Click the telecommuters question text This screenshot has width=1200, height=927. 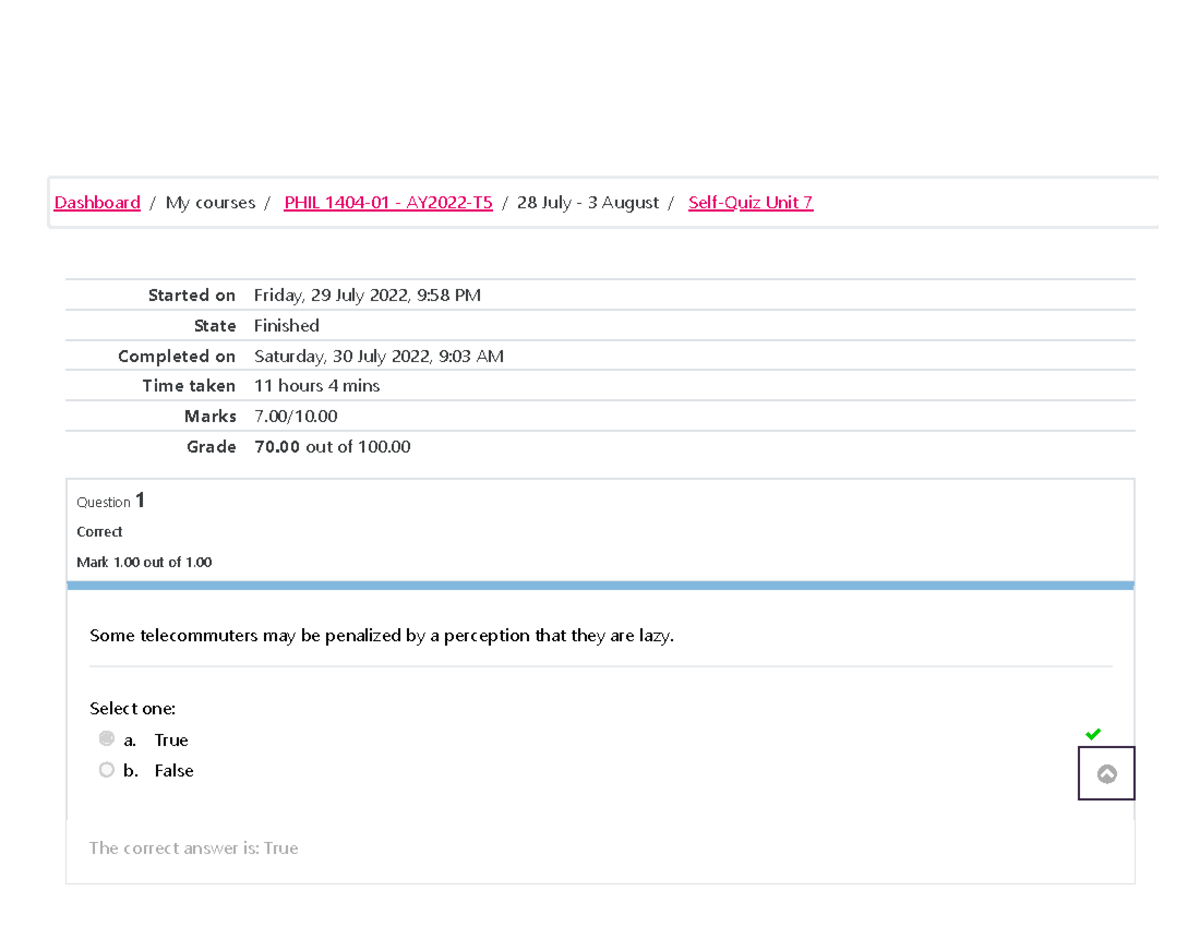point(382,635)
